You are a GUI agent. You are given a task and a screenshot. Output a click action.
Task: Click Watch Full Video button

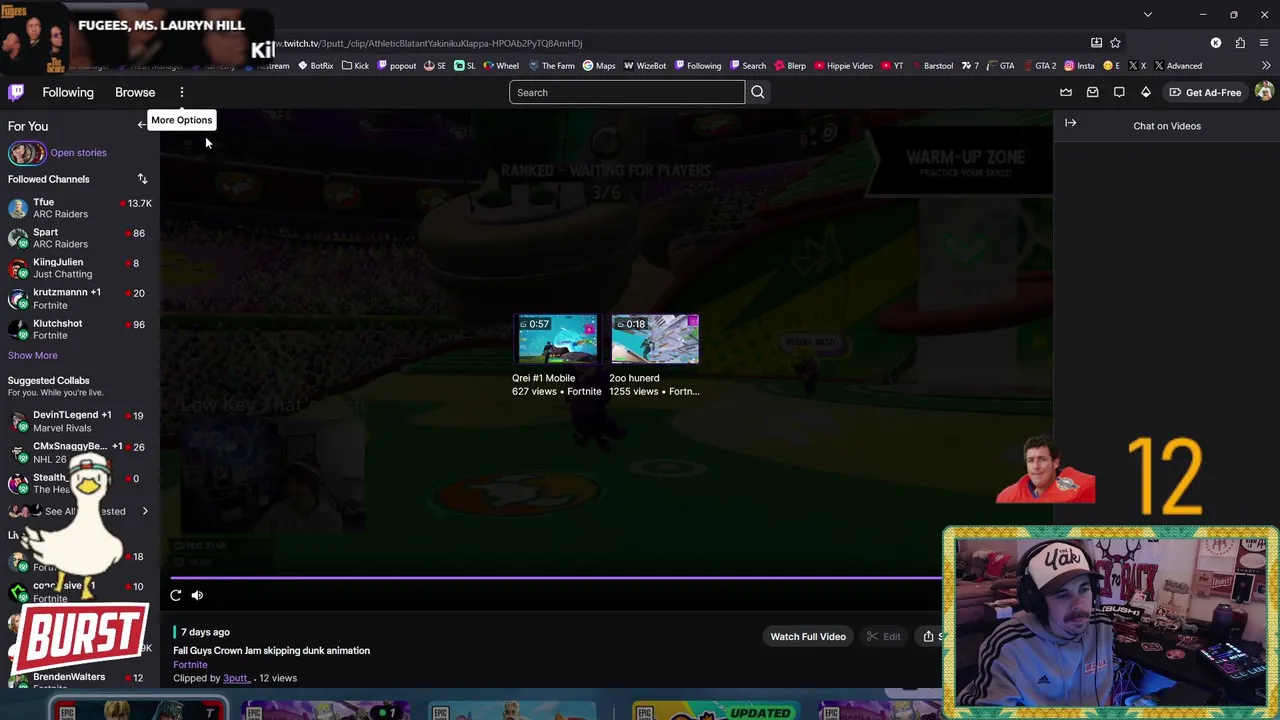click(808, 636)
